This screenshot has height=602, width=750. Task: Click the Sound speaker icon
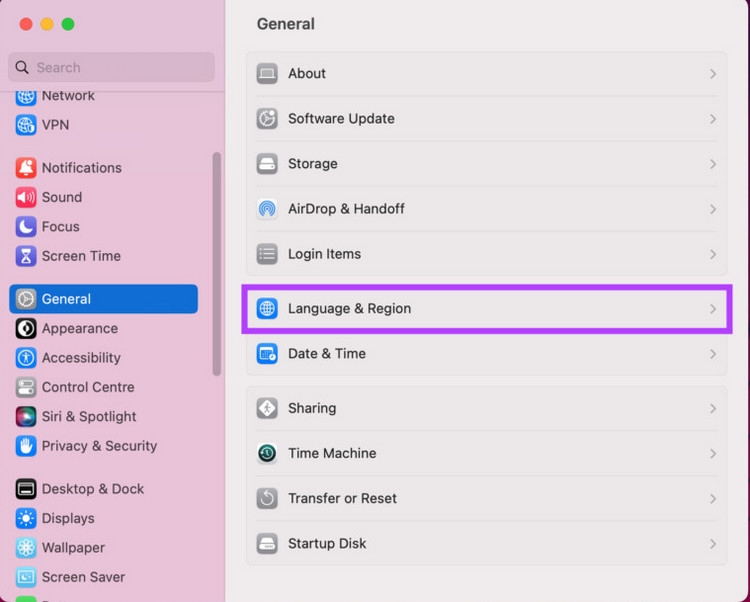tap(26, 197)
